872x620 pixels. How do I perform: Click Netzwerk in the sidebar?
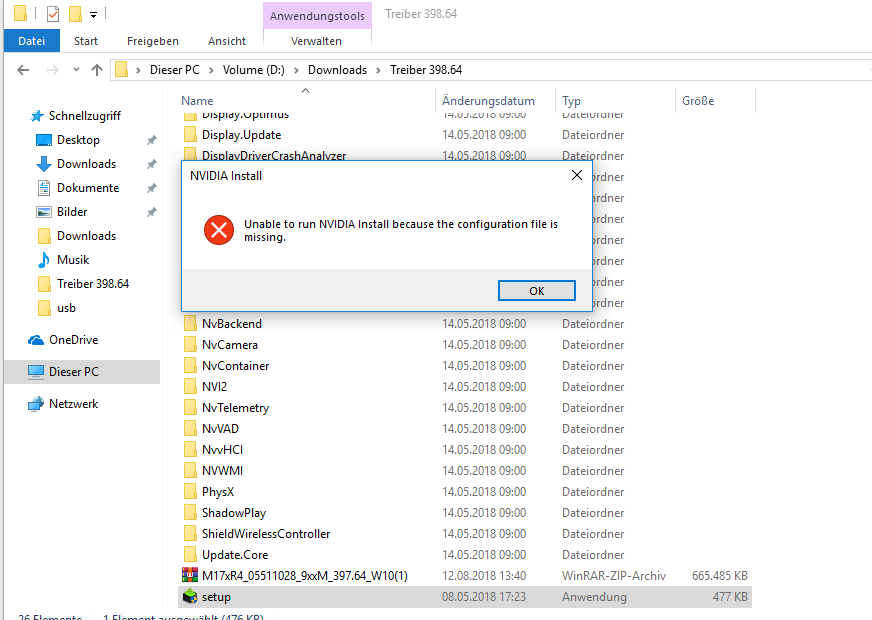pyautogui.click(x=73, y=404)
